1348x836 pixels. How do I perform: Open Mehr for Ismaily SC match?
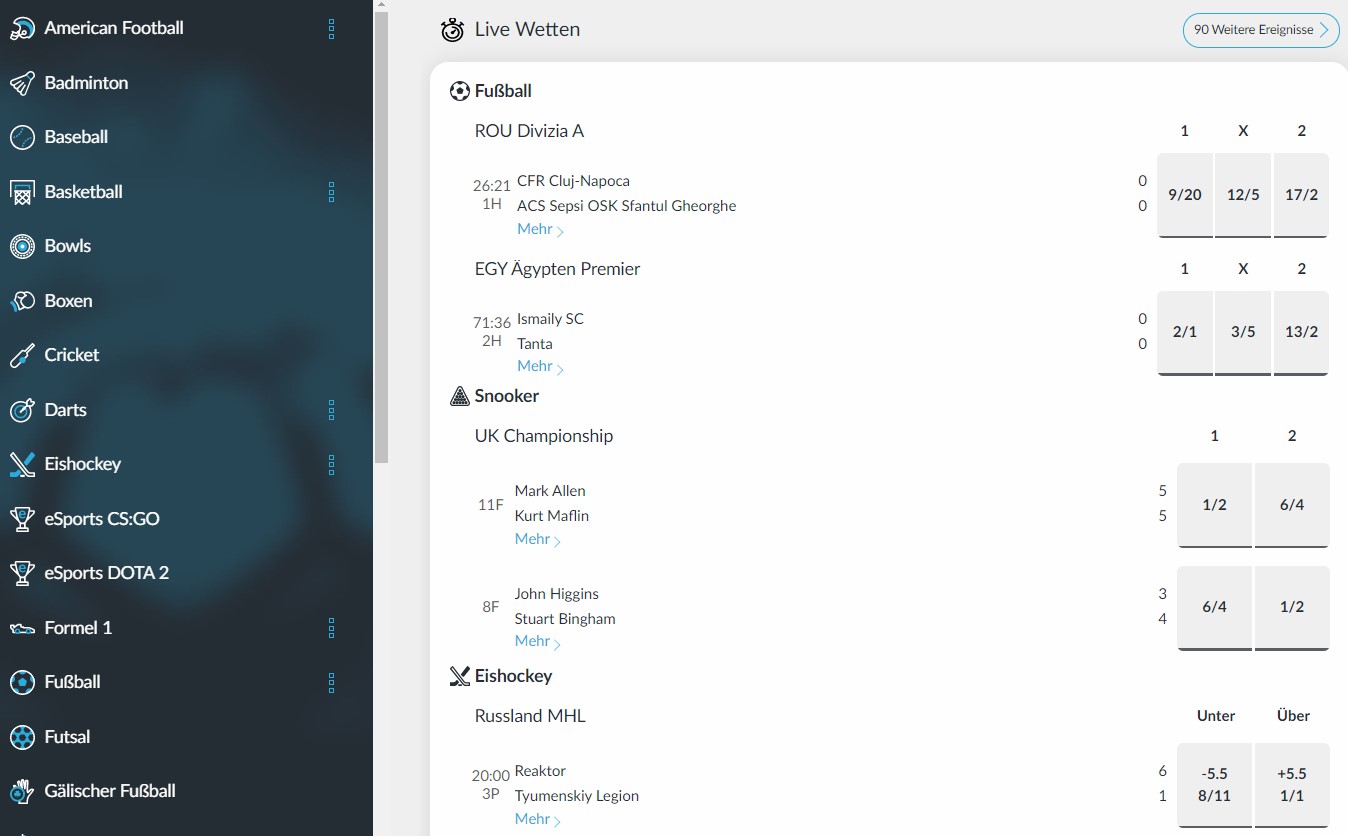pyautogui.click(x=540, y=366)
